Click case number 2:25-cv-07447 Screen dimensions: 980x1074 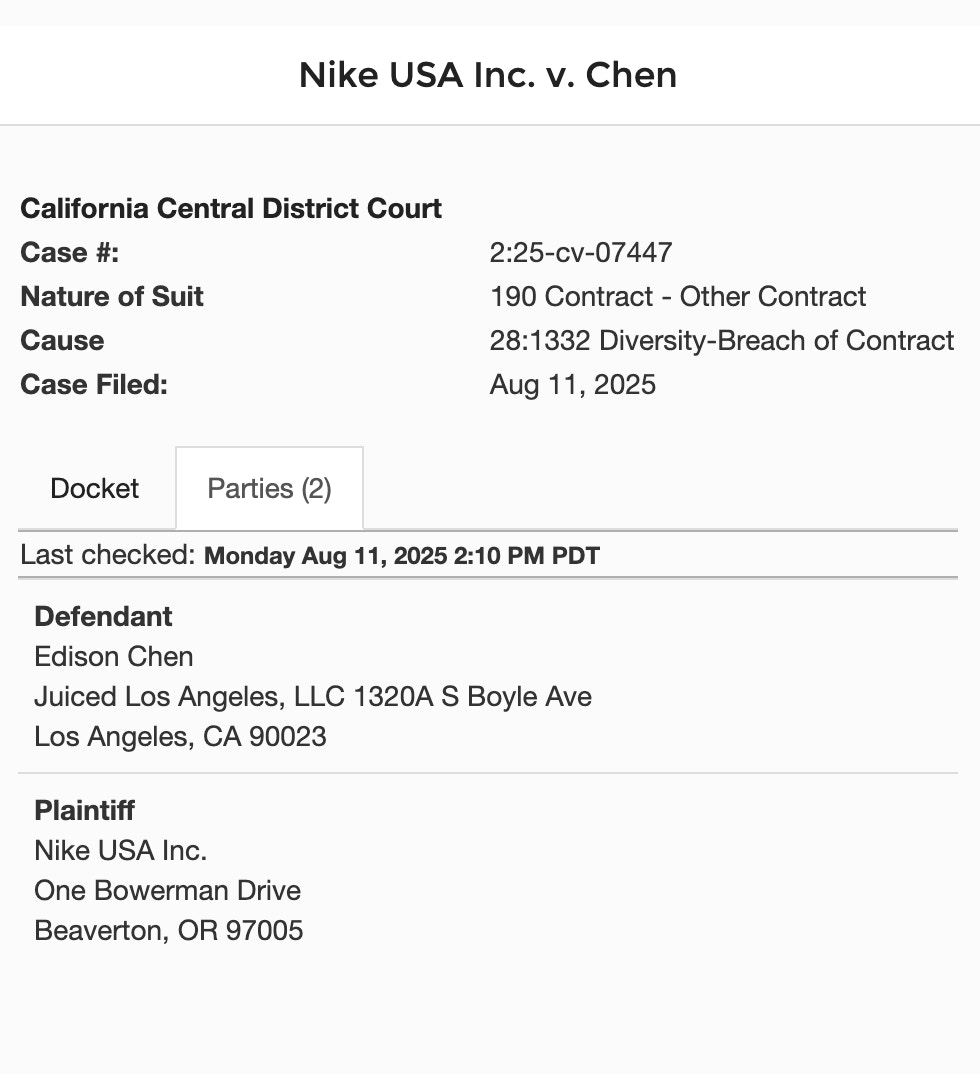pyautogui.click(x=581, y=253)
